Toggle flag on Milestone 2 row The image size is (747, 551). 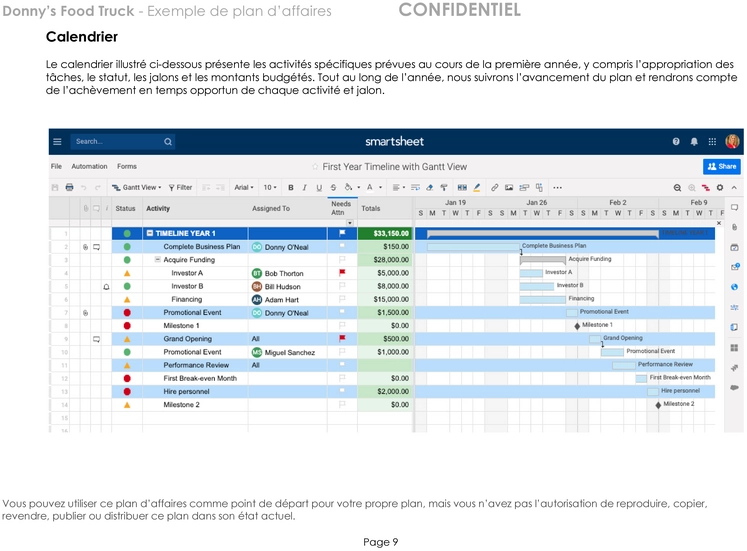[x=342, y=404]
